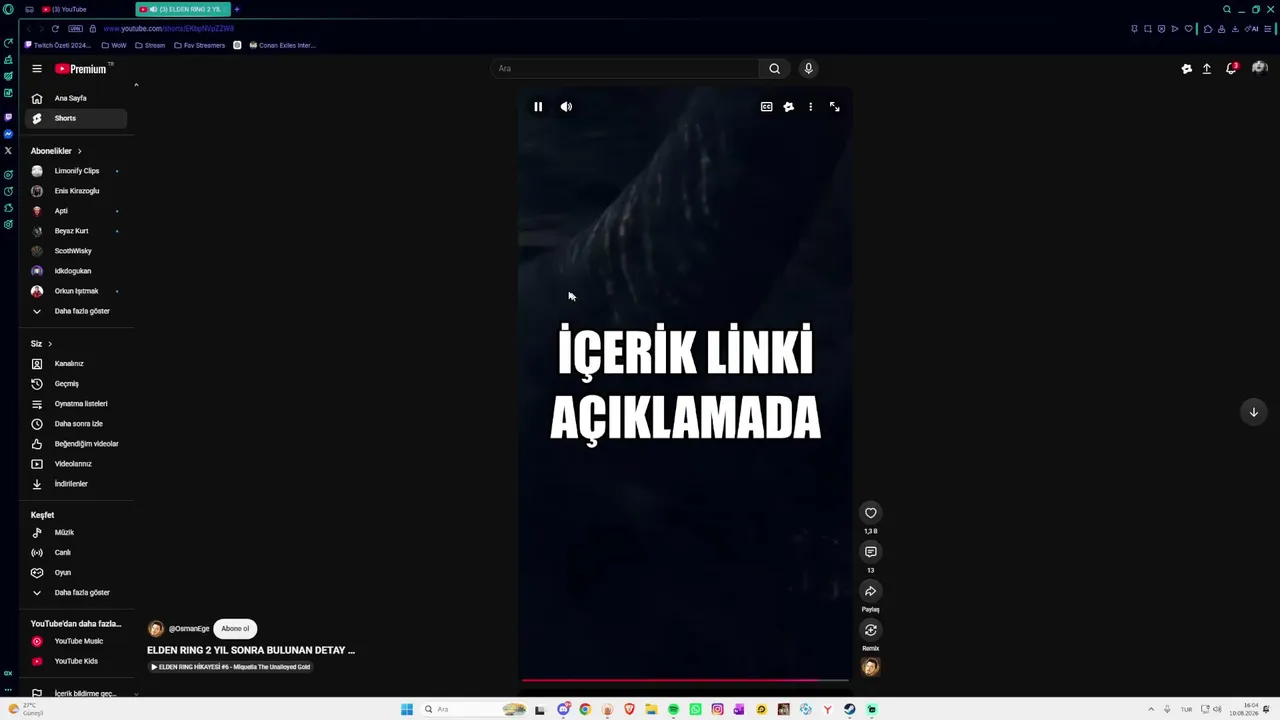Viewport: 1280px width, 720px height.
Task: Subscribe with the Abone ol button
Action: coord(235,629)
